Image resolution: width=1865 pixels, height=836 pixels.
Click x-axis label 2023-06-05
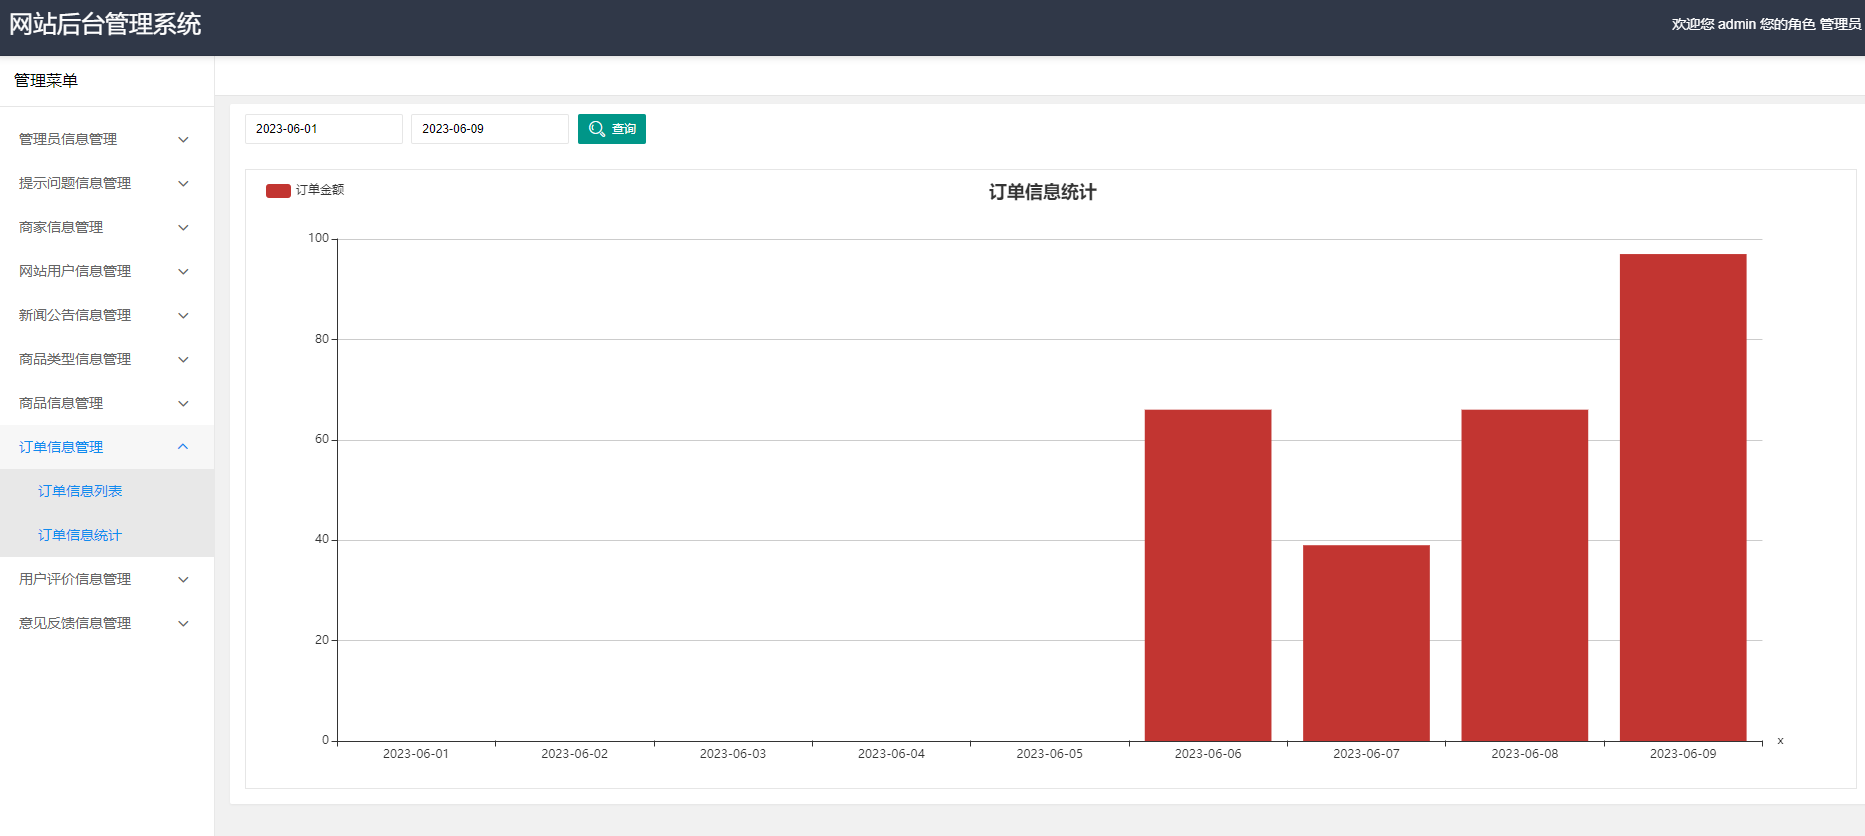pyautogui.click(x=1050, y=754)
